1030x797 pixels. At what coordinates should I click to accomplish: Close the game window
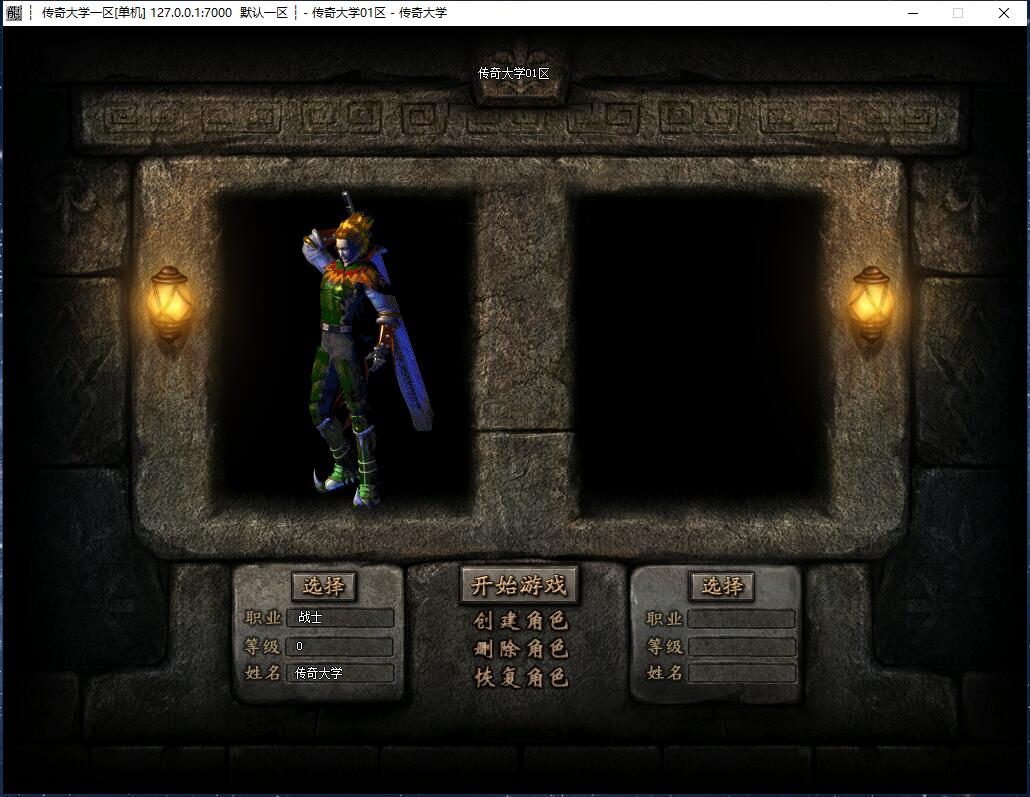point(1004,12)
